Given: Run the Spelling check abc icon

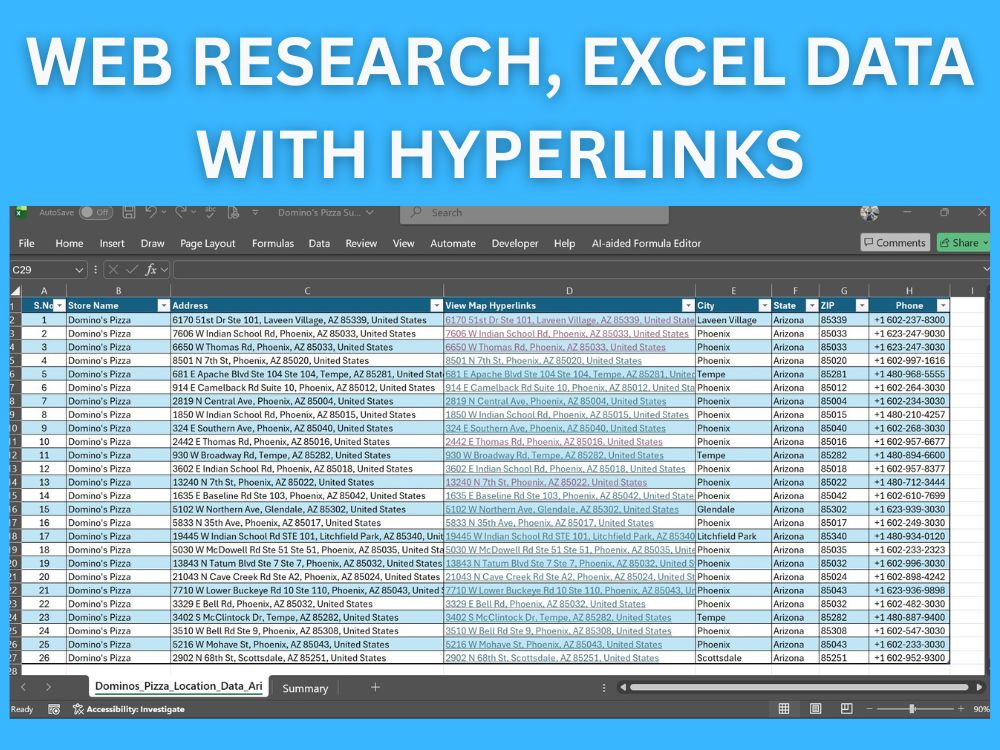Looking at the screenshot, I should pyautogui.click(x=210, y=212).
